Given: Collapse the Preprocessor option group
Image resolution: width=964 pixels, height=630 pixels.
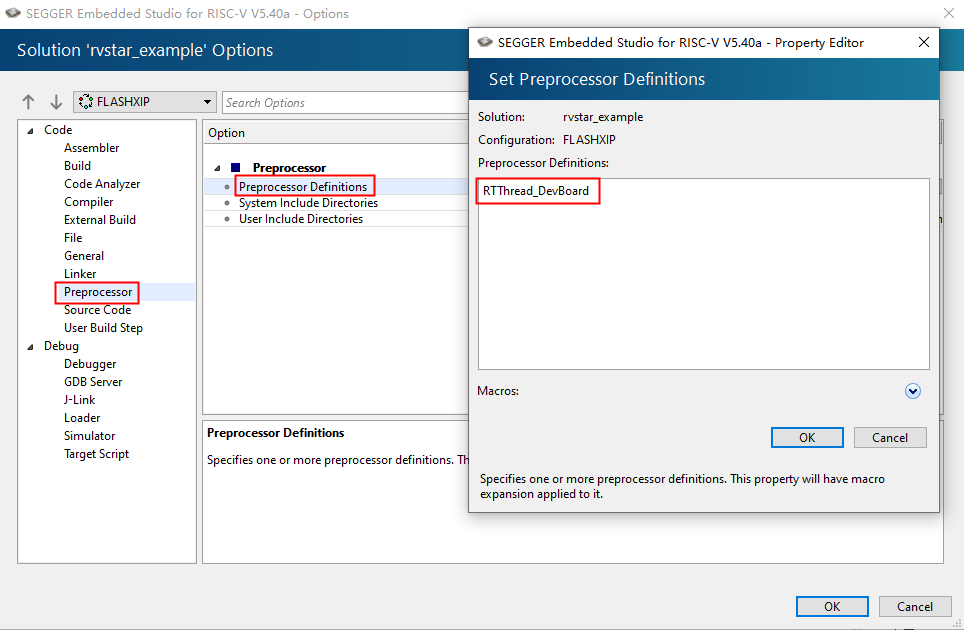Looking at the screenshot, I should [217, 168].
